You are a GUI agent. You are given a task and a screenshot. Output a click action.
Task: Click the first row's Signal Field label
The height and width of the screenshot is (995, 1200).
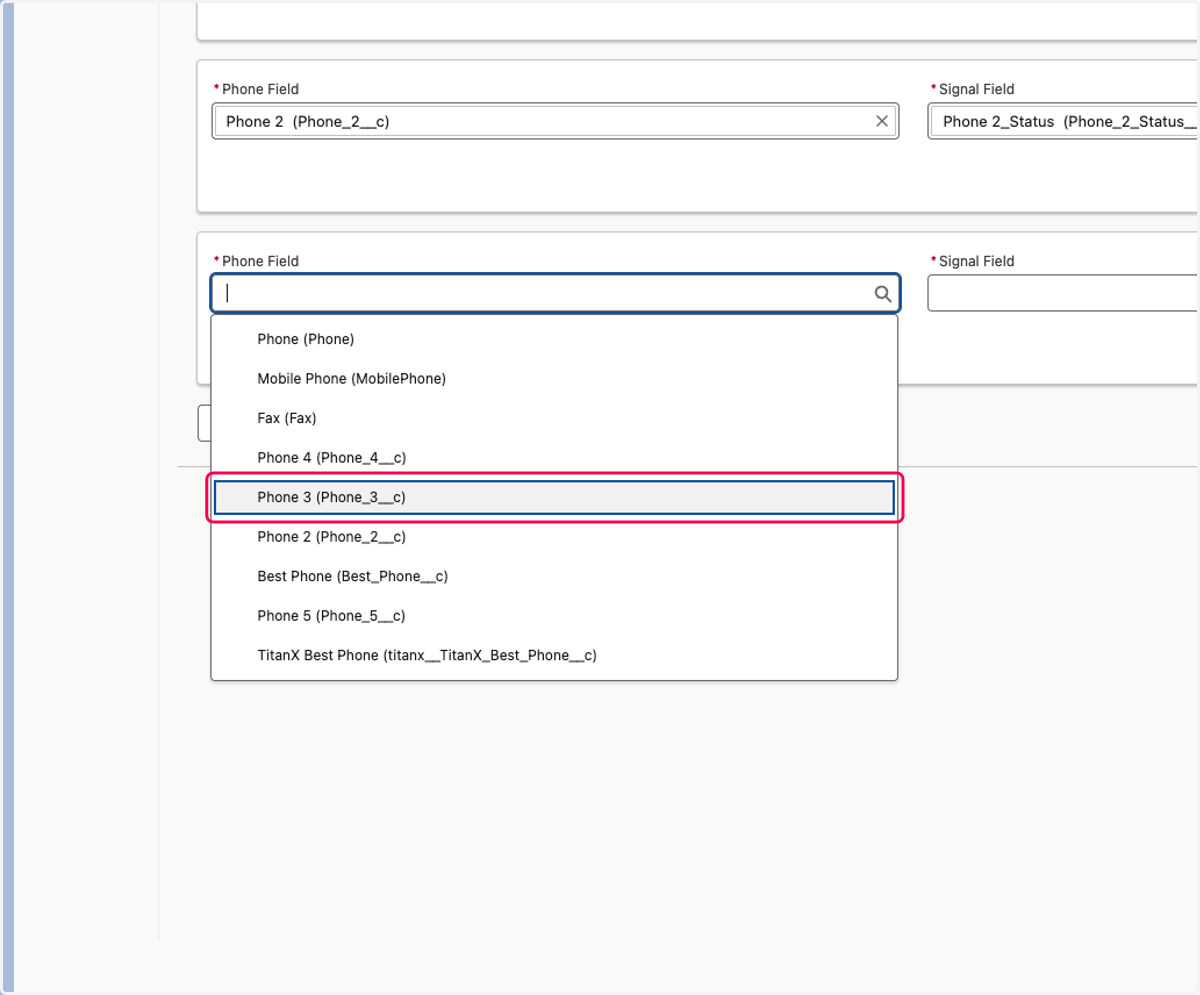click(976, 89)
